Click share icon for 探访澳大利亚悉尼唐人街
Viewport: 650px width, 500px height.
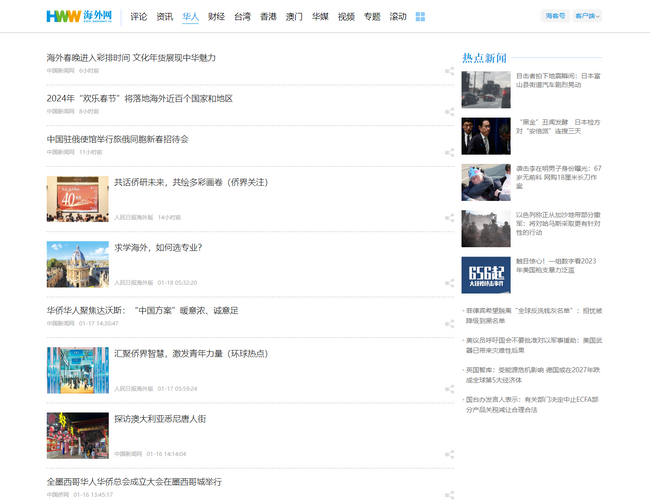coord(449,454)
